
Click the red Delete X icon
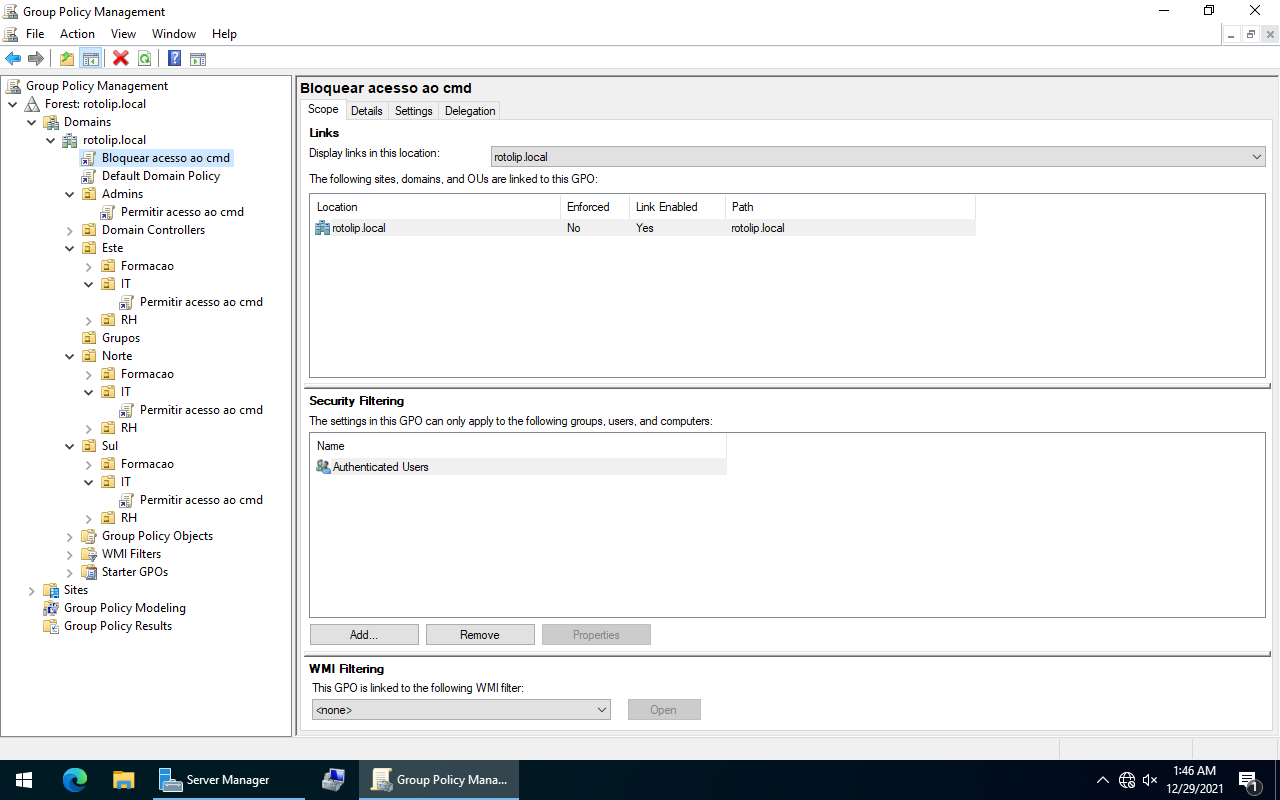(121, 59)
